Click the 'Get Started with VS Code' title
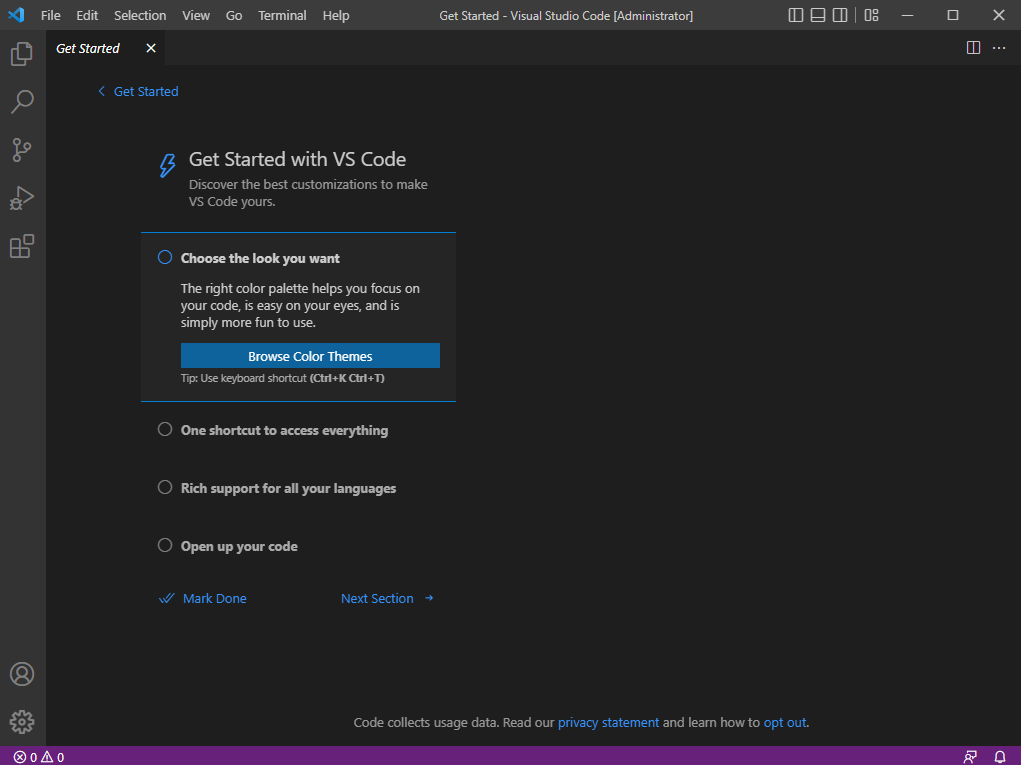The height and width of the screenshot is (765, 1021). [298, 159]
